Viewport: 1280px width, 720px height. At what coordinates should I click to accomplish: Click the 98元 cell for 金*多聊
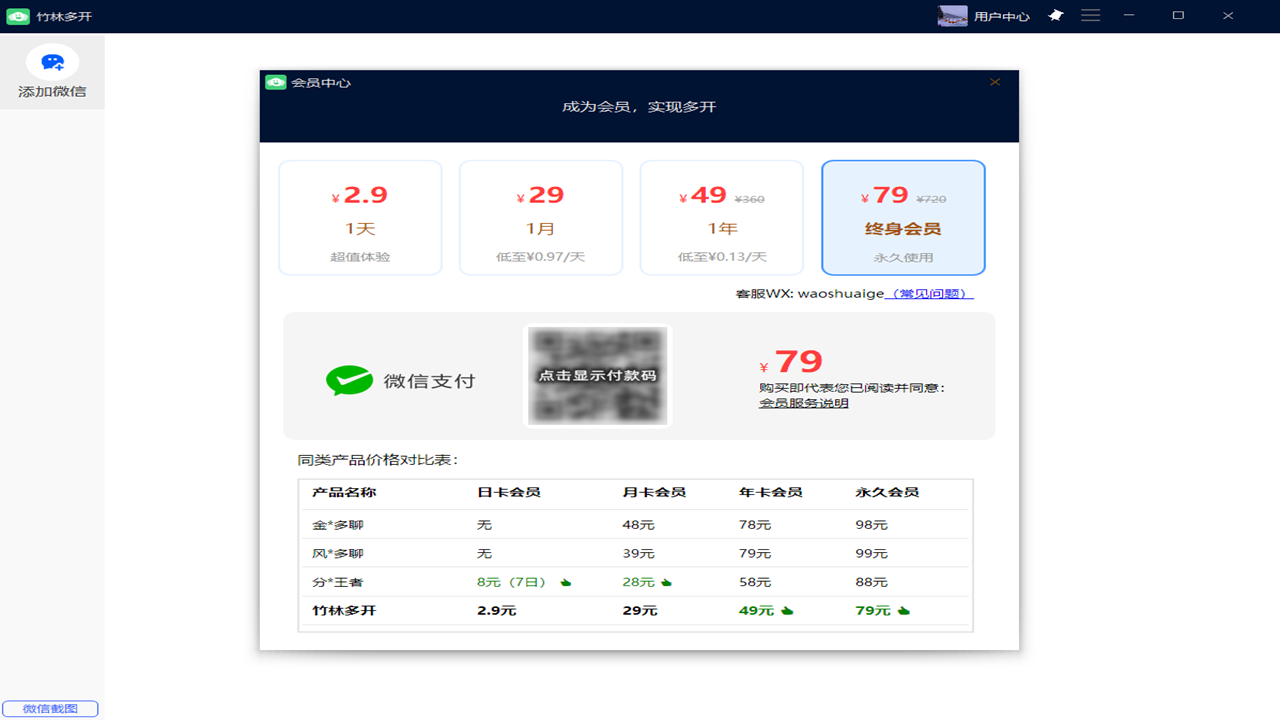tap(872, 525)
